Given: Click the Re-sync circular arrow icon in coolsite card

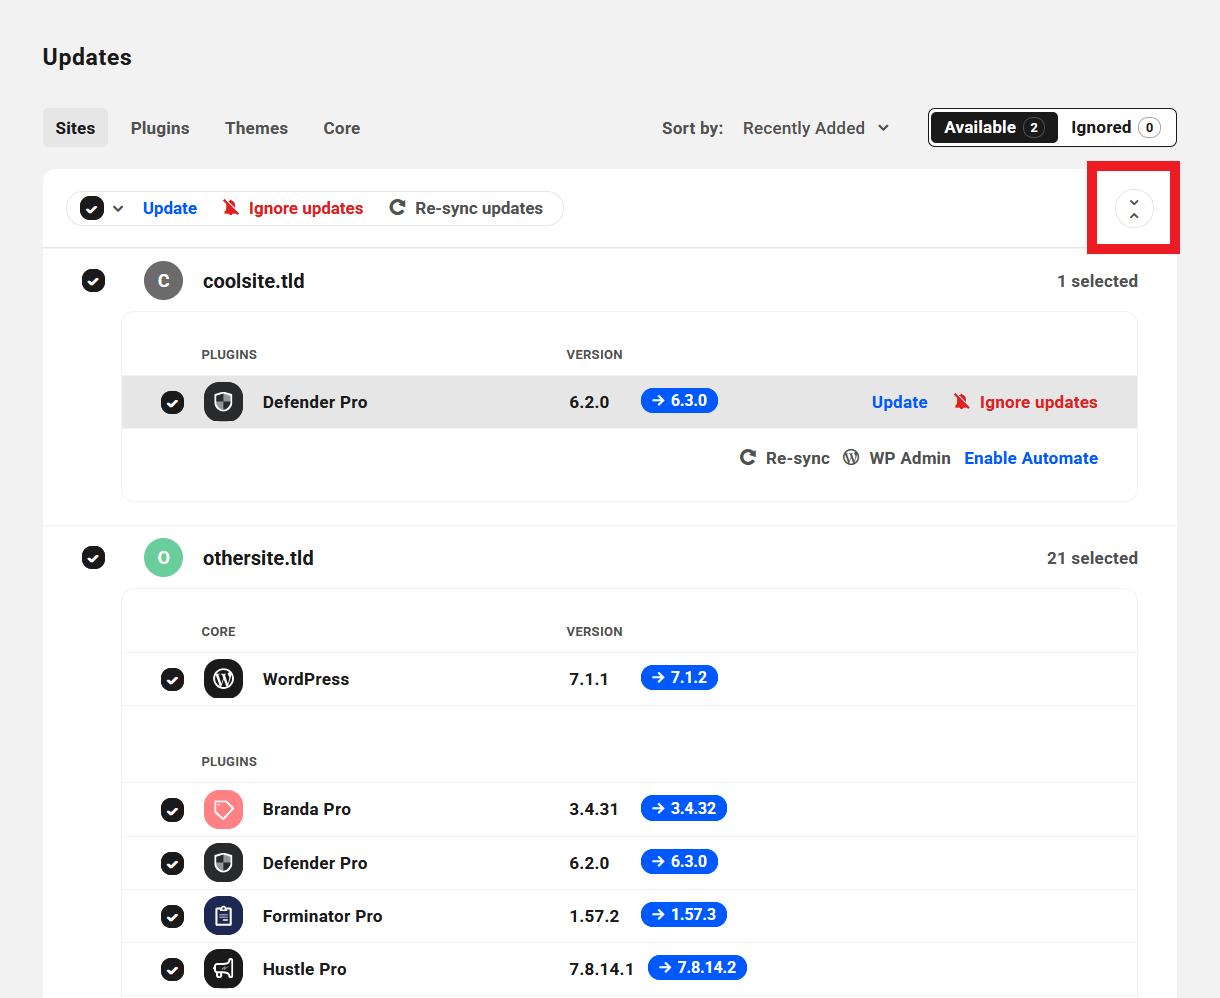Looking at the screenshot, I should [748, 458].
